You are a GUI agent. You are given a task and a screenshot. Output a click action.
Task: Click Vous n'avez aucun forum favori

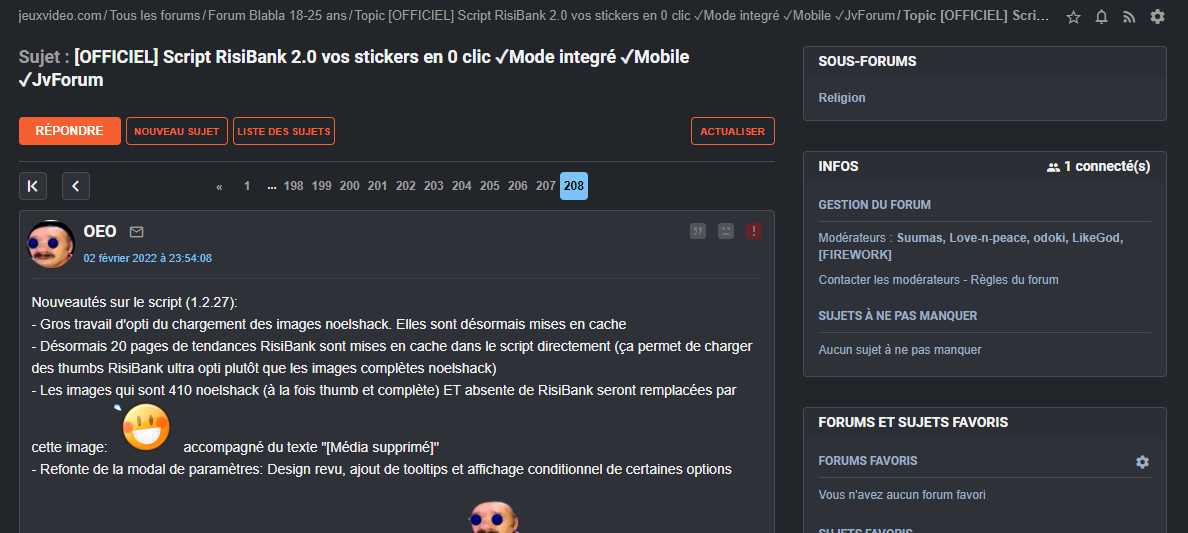pos(902,495)
